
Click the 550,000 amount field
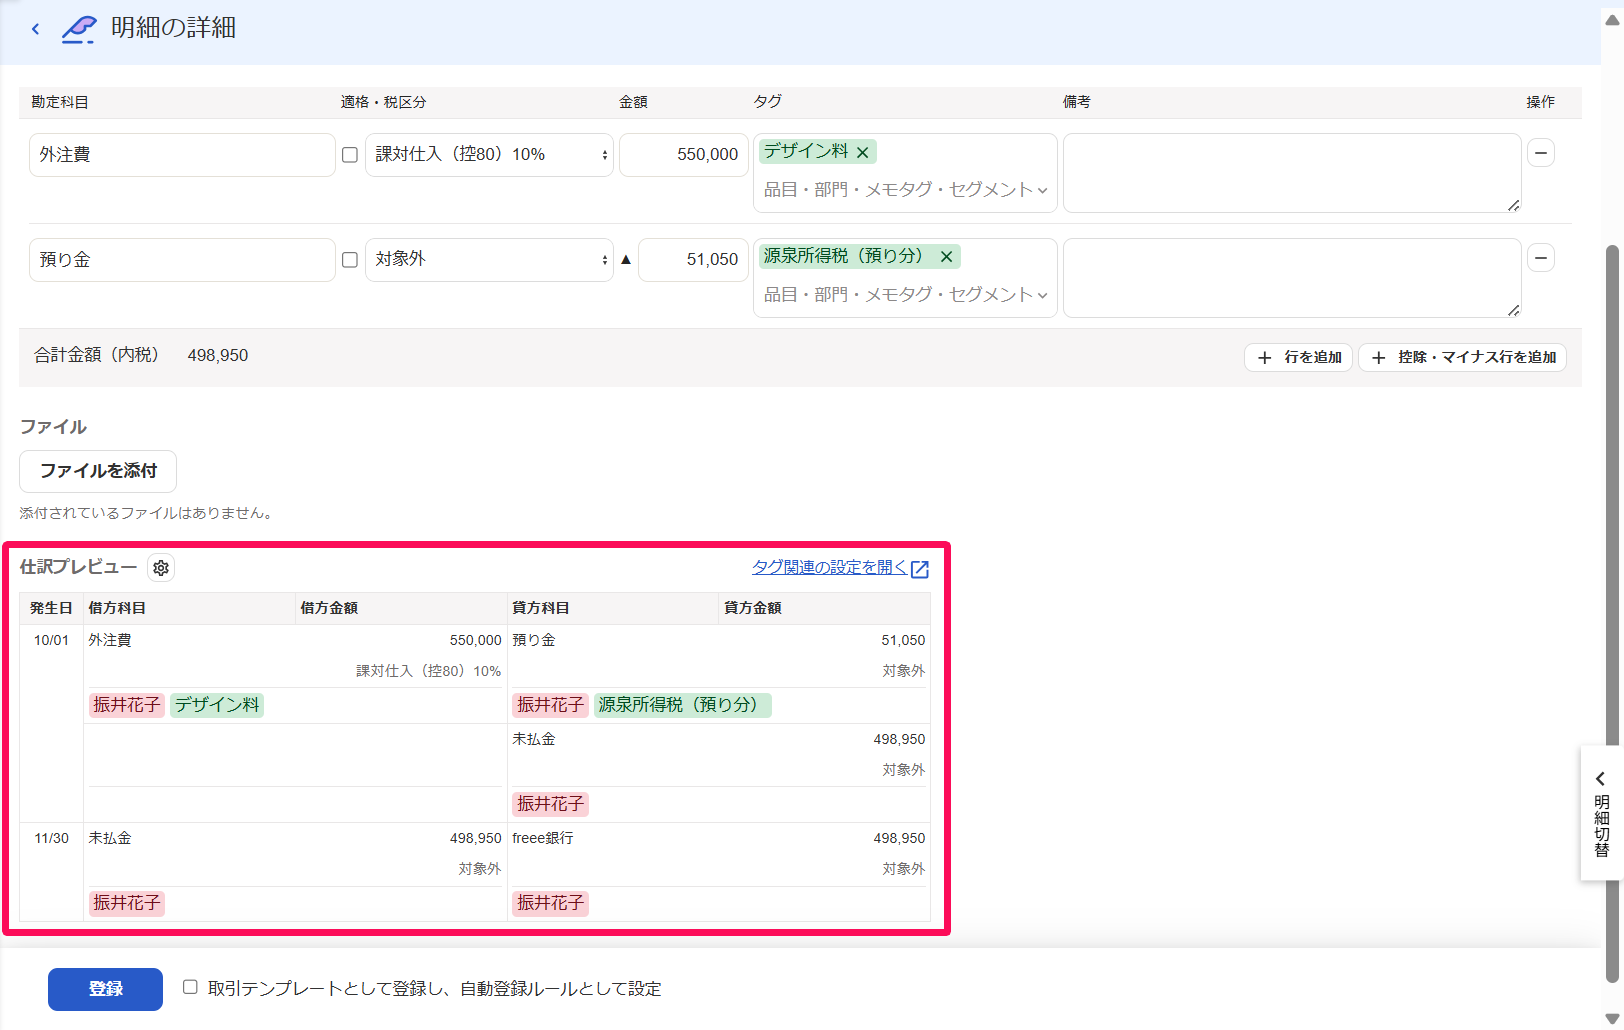point(684,155)
